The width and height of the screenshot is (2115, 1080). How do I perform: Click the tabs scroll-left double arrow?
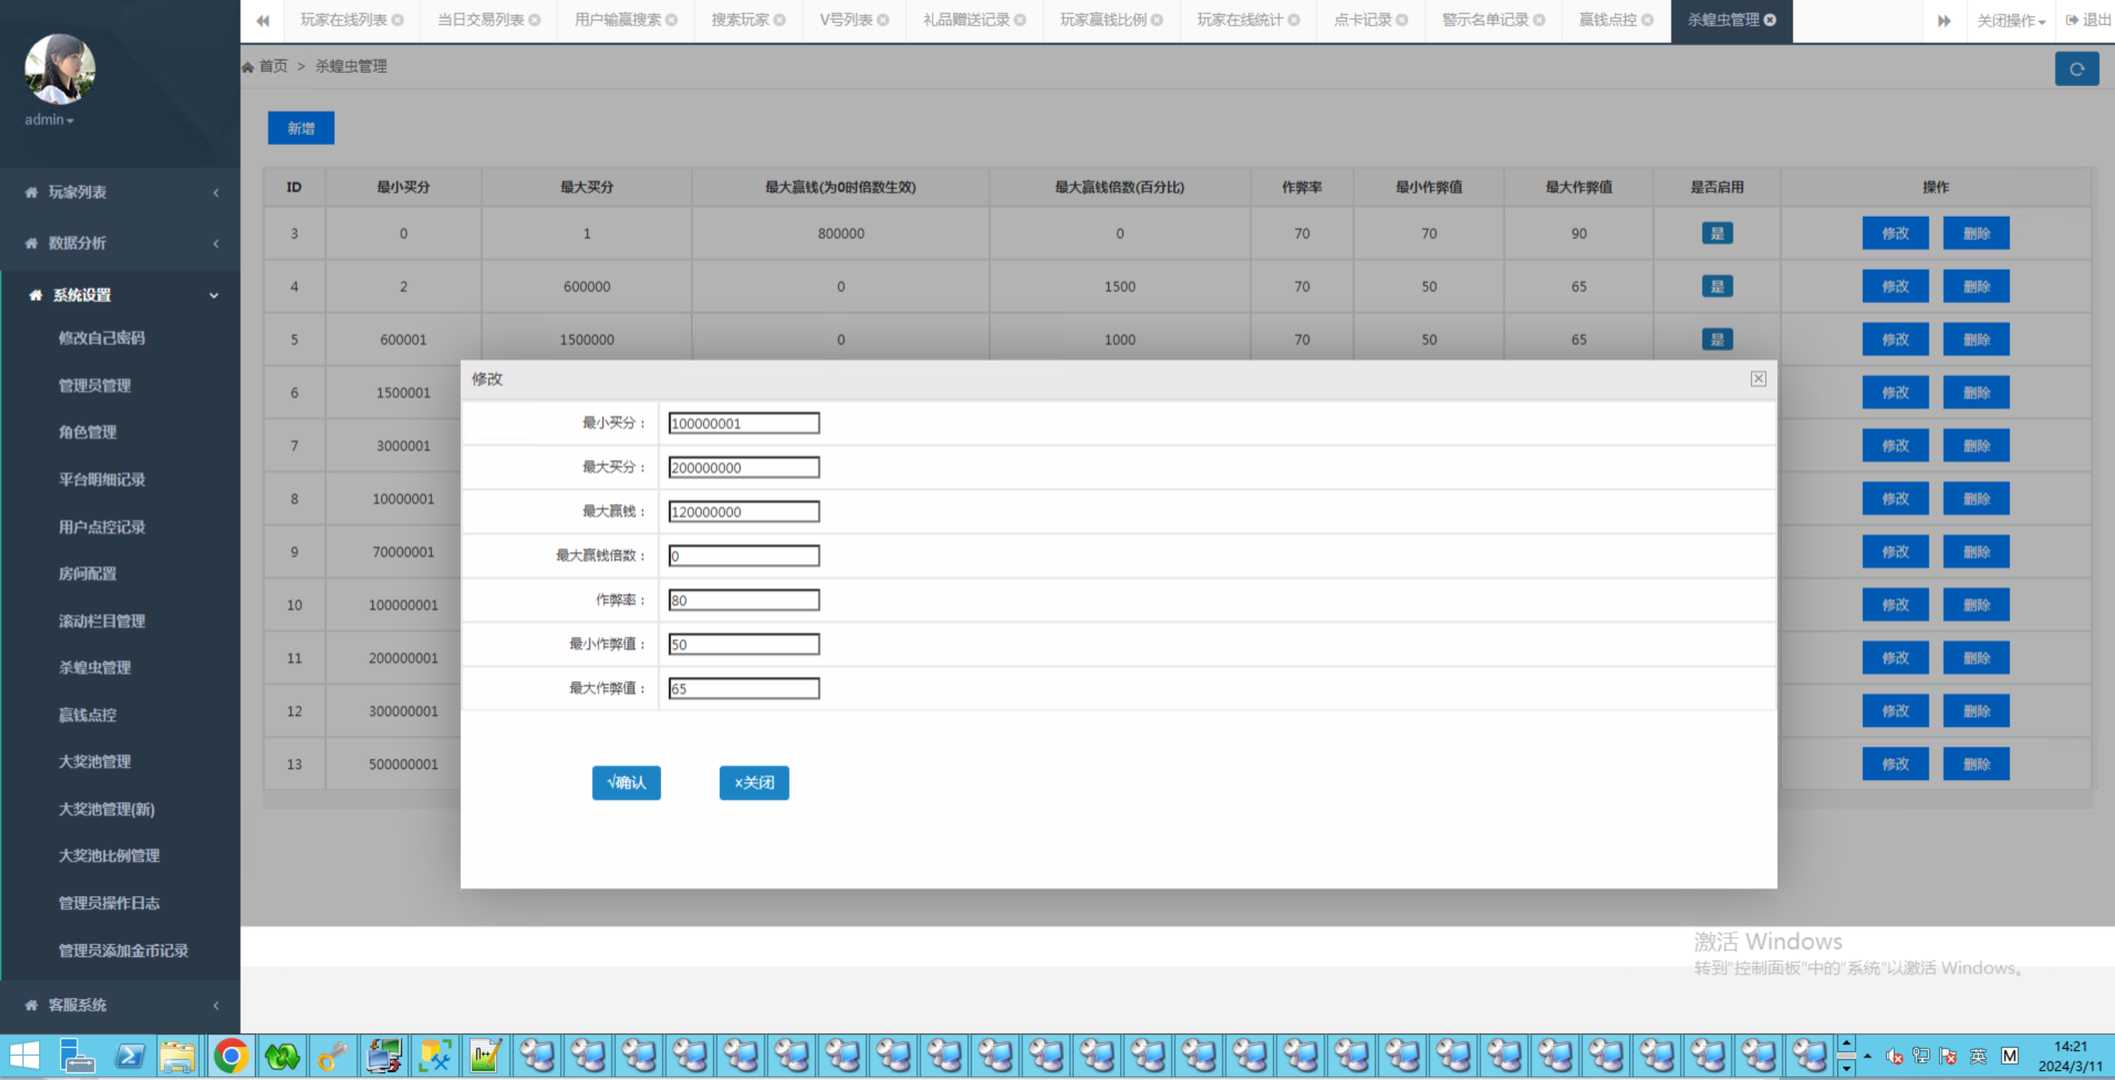tap(263, 20)
